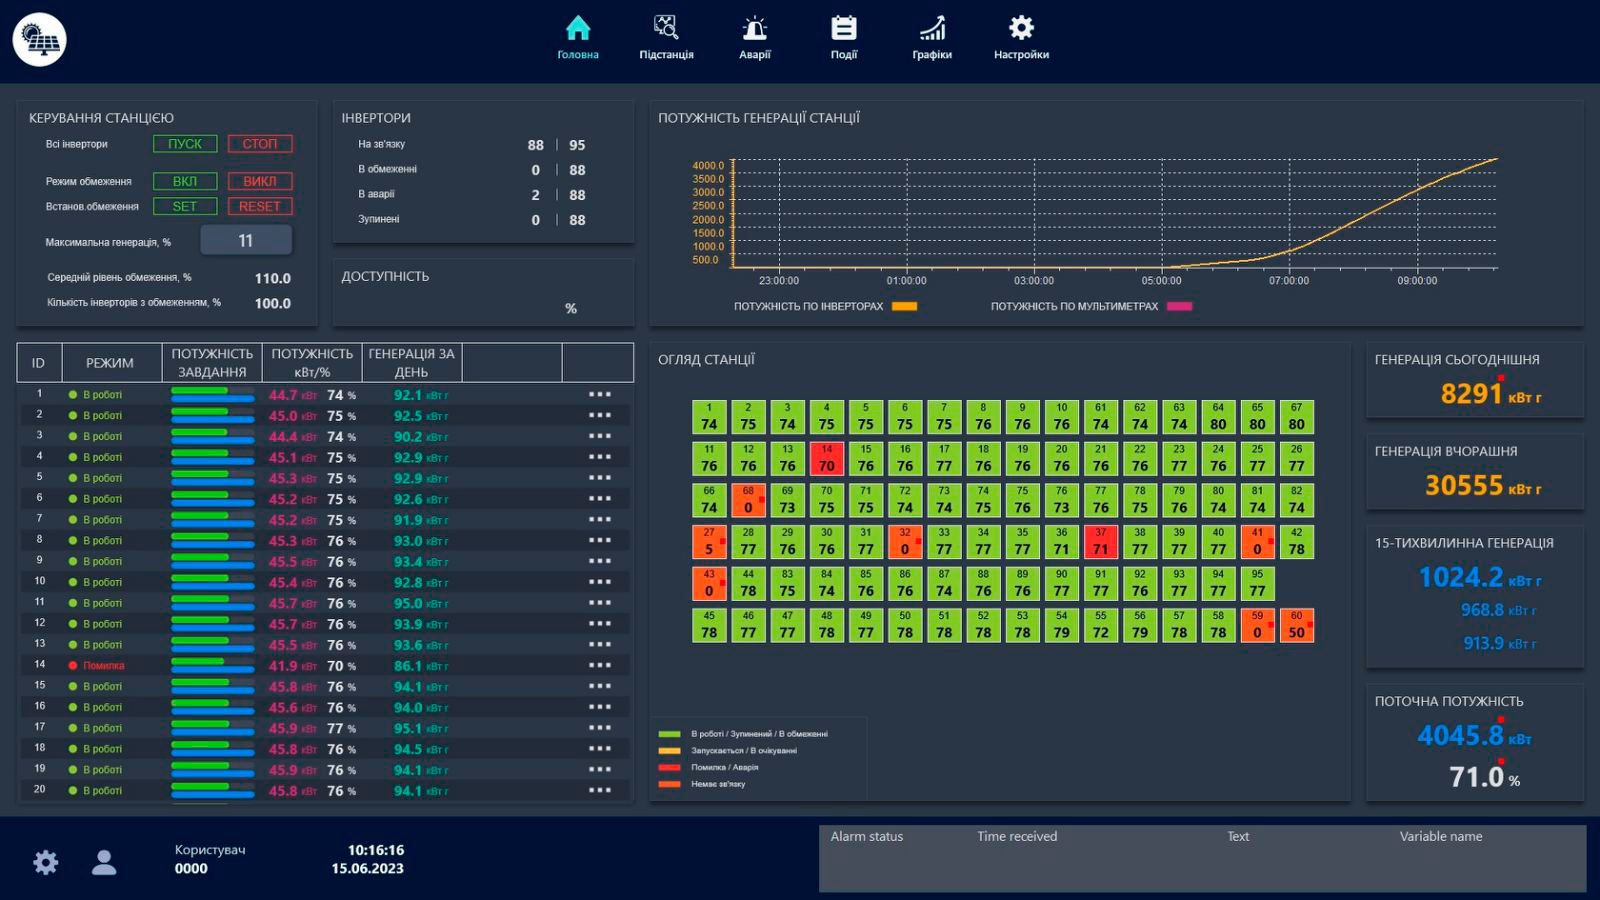Viewport: 1600px width, 900px height.
Task: Open the Події events icon
Action: click(844, 28)
